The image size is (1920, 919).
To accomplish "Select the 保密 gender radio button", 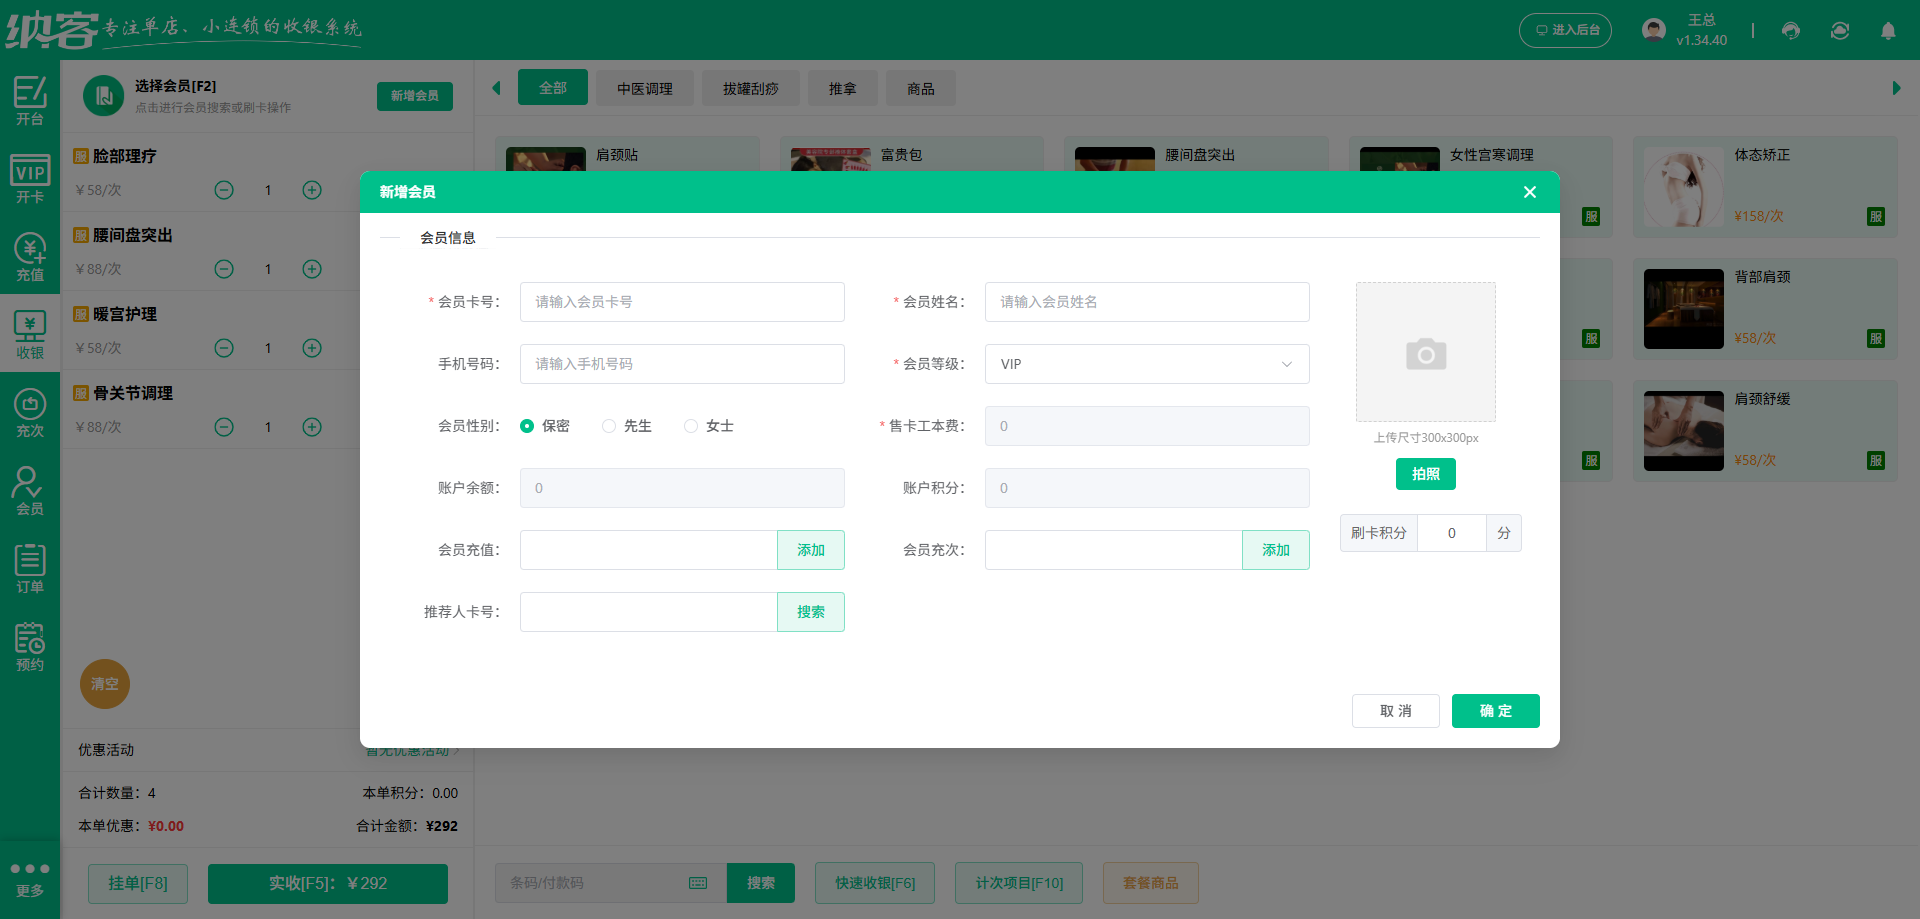I will [x=528, y=426].
